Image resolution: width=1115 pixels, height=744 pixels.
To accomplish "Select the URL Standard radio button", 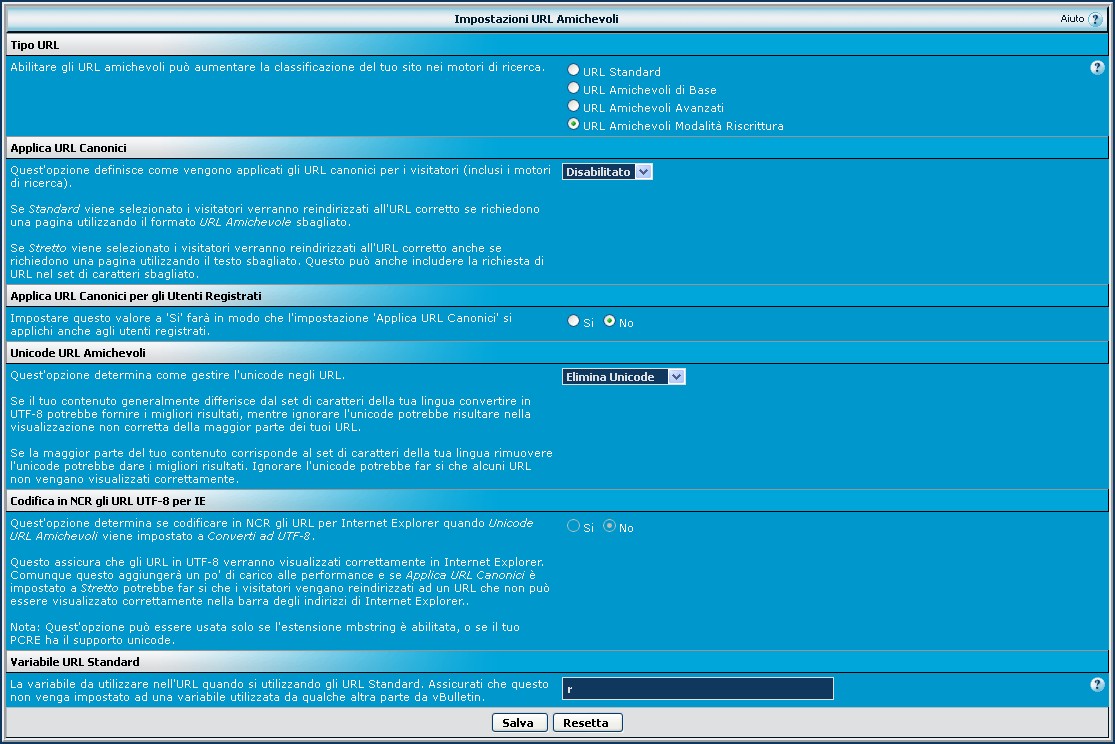I will pos(573,70).
